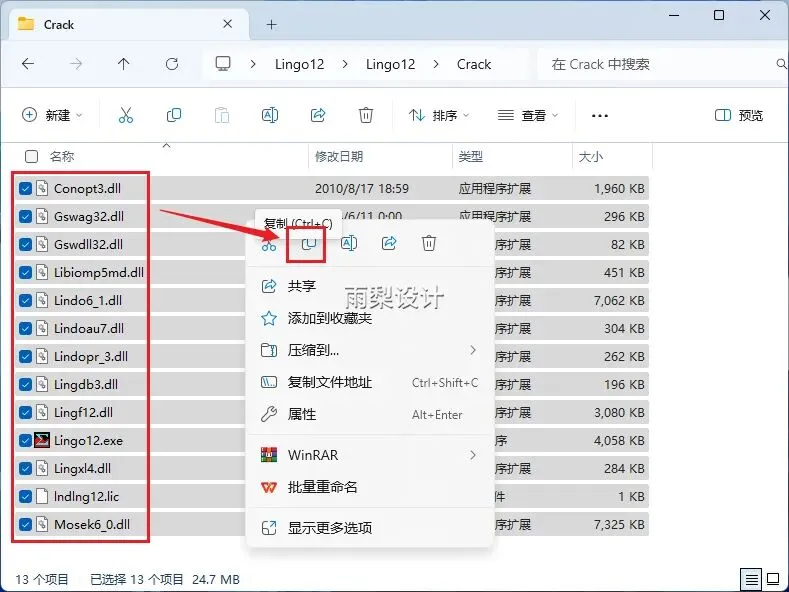Uncheck the Lingo12.exe checkbox

pos(26,440)
